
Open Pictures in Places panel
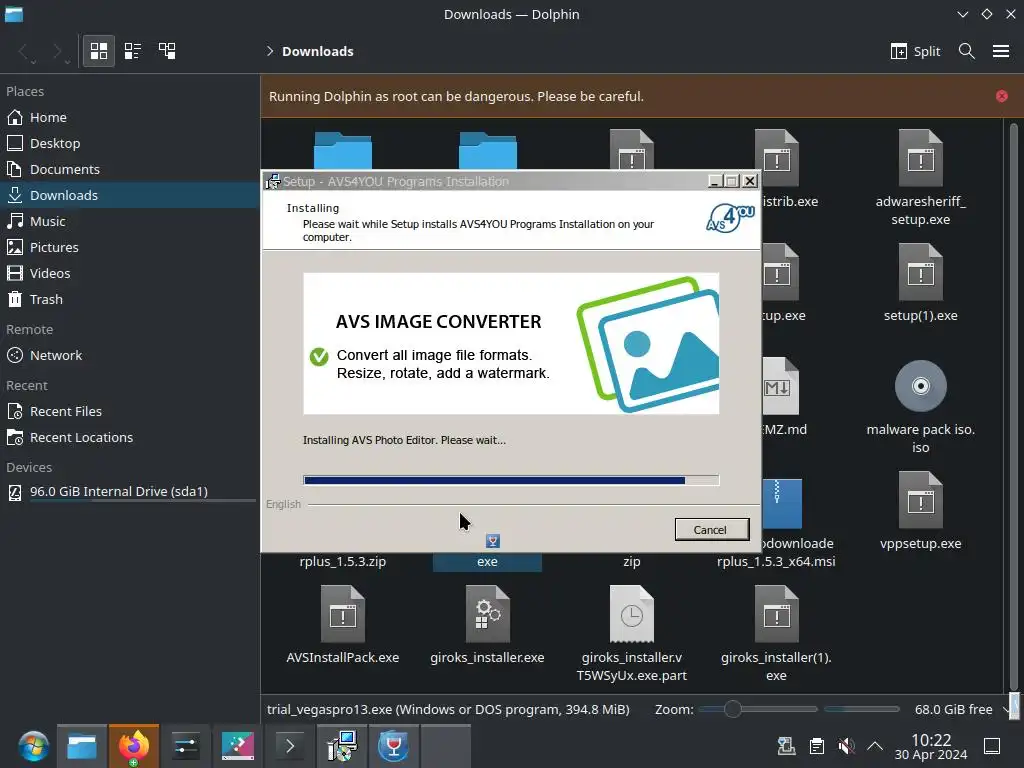(130, 248)
